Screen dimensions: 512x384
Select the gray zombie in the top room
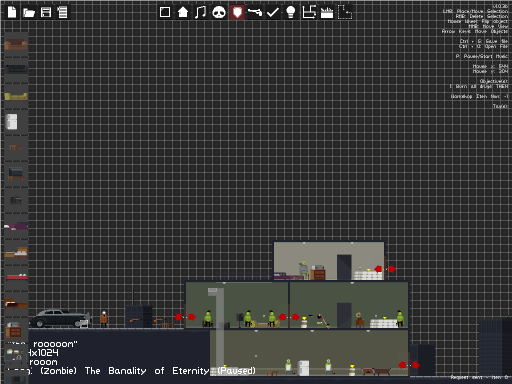click(x=303, y=270)
